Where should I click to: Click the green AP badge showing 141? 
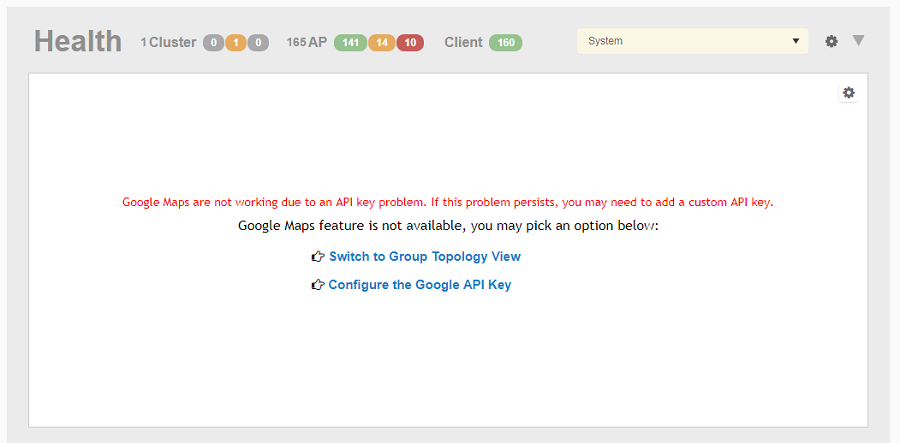coord(351,43)
